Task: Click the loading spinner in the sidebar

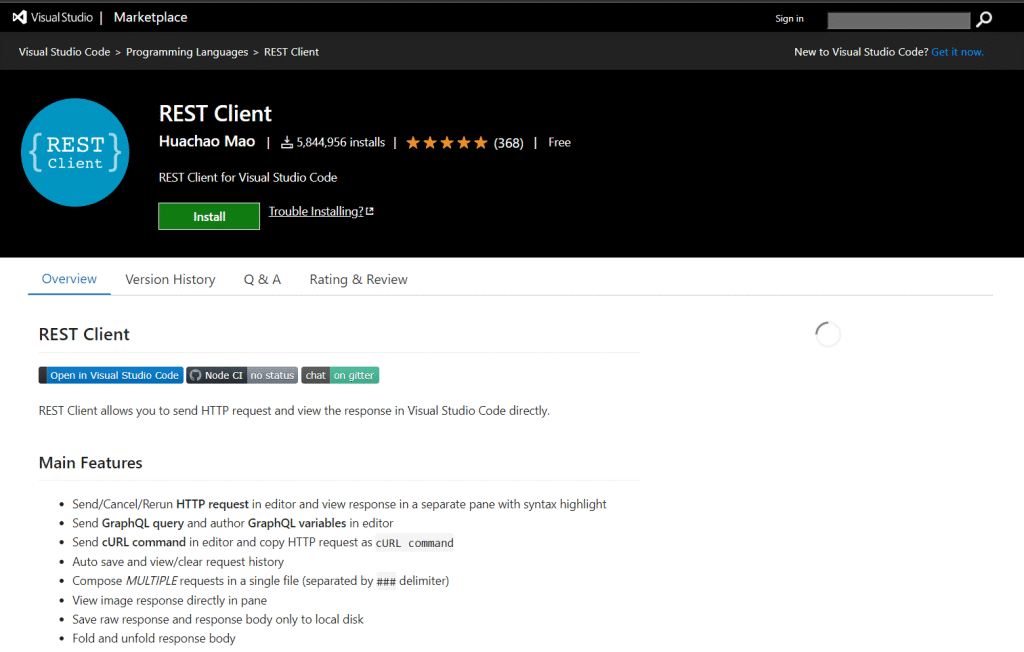Action: pyautogui.click(x=827, y=334)
